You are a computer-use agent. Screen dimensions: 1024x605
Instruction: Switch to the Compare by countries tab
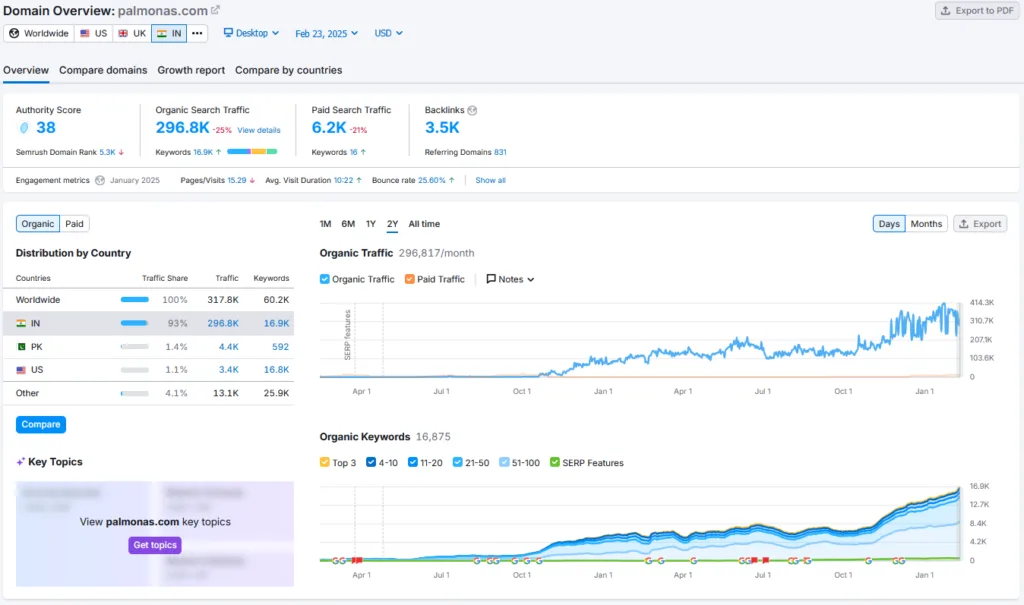(289, 70)
